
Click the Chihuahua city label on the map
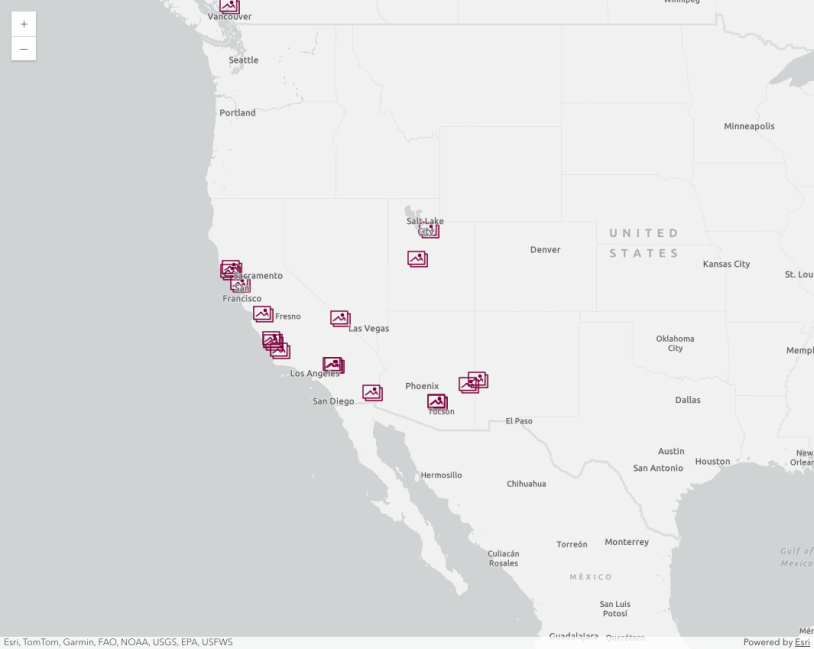(526, 484)
